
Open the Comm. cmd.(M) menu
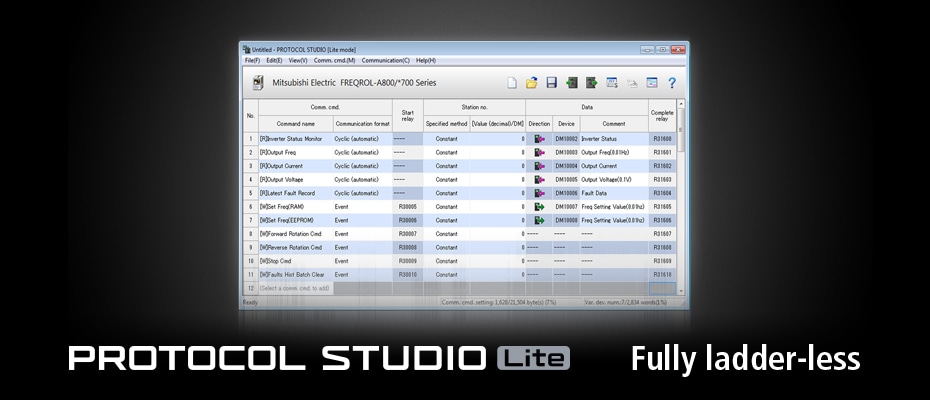[x=335, y=61]
